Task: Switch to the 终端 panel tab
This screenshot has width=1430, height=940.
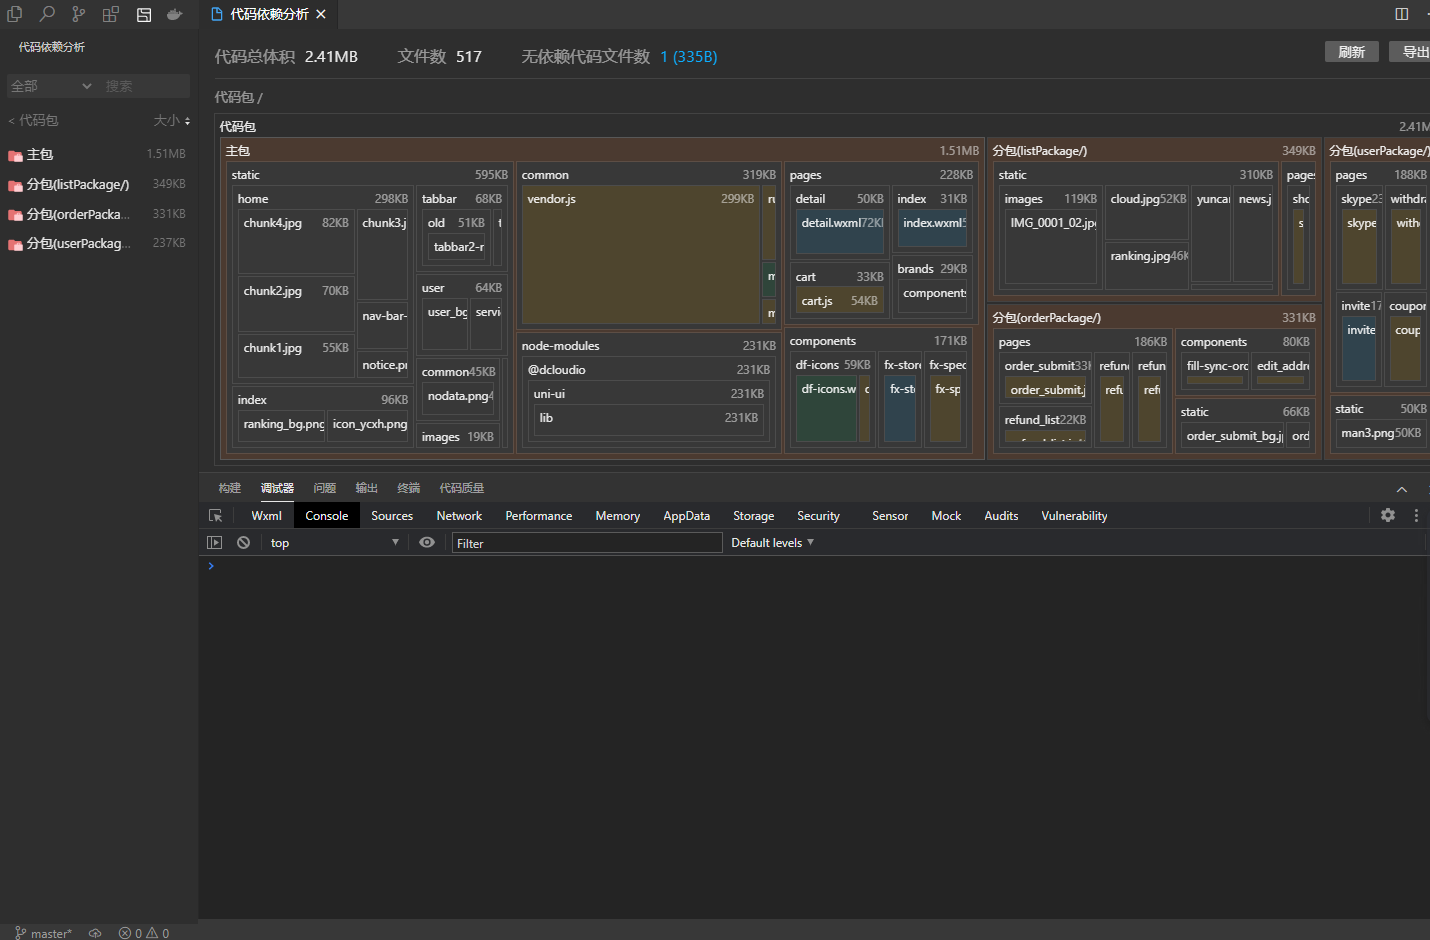Action: coord(409,488)
